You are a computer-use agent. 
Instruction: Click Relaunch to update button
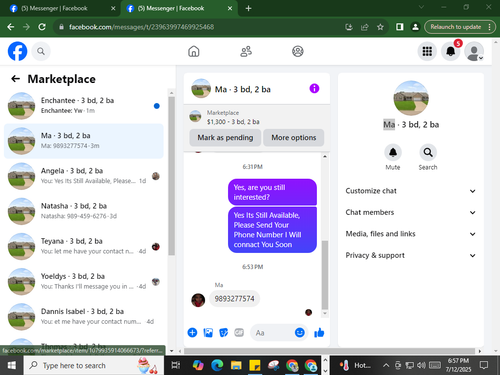click(x=460, y=27)
